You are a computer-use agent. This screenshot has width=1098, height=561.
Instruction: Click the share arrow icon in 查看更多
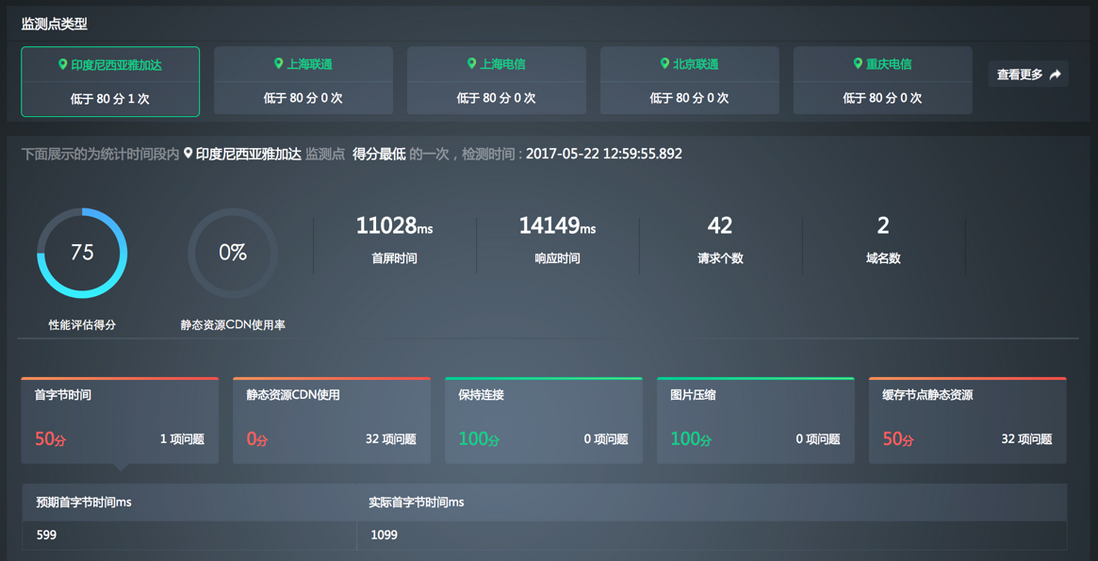coord(1055,74)
